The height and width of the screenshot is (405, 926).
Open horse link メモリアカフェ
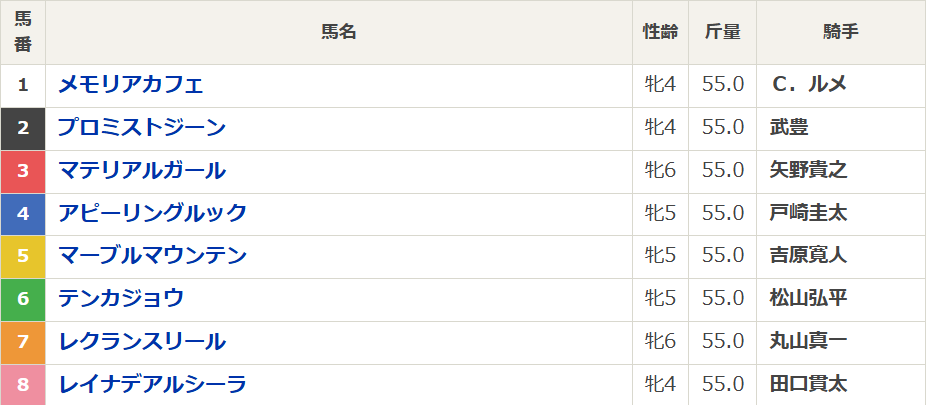[131, 84]
